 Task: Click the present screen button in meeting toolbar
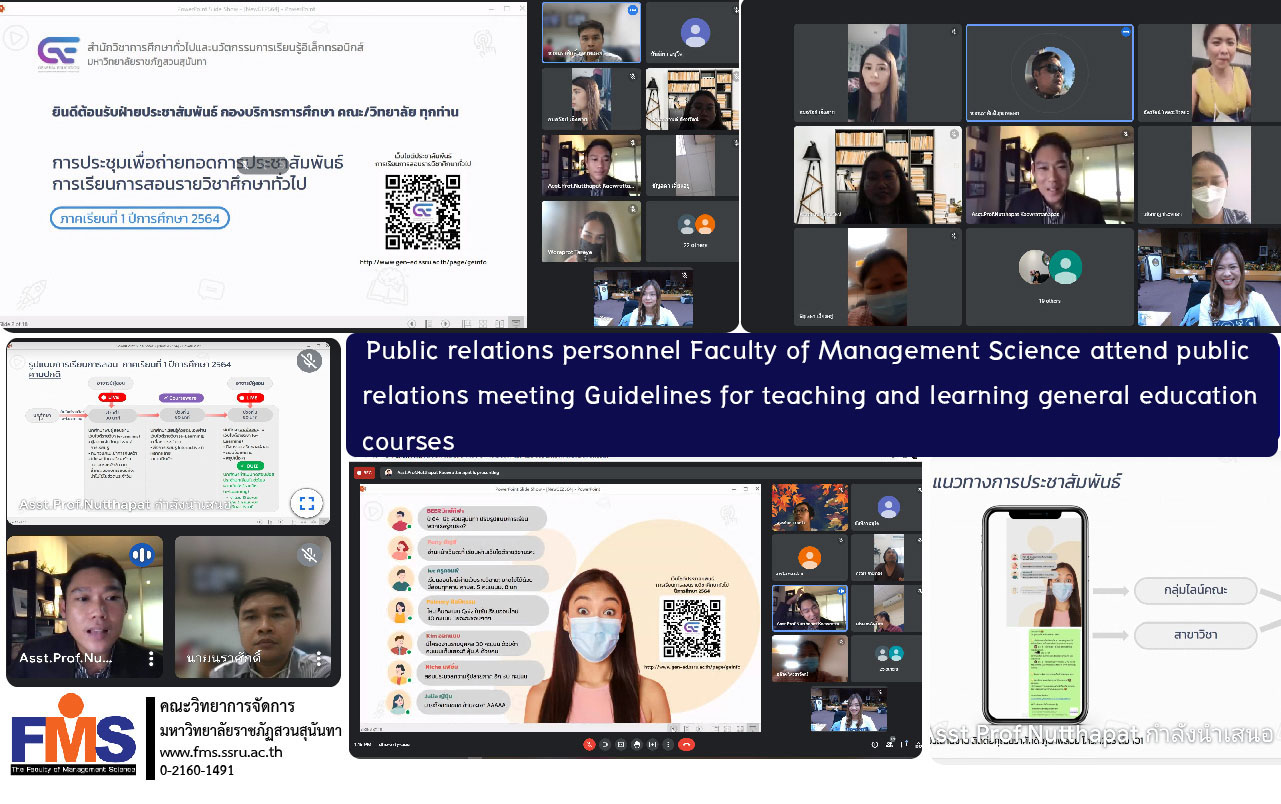[653, 744]
